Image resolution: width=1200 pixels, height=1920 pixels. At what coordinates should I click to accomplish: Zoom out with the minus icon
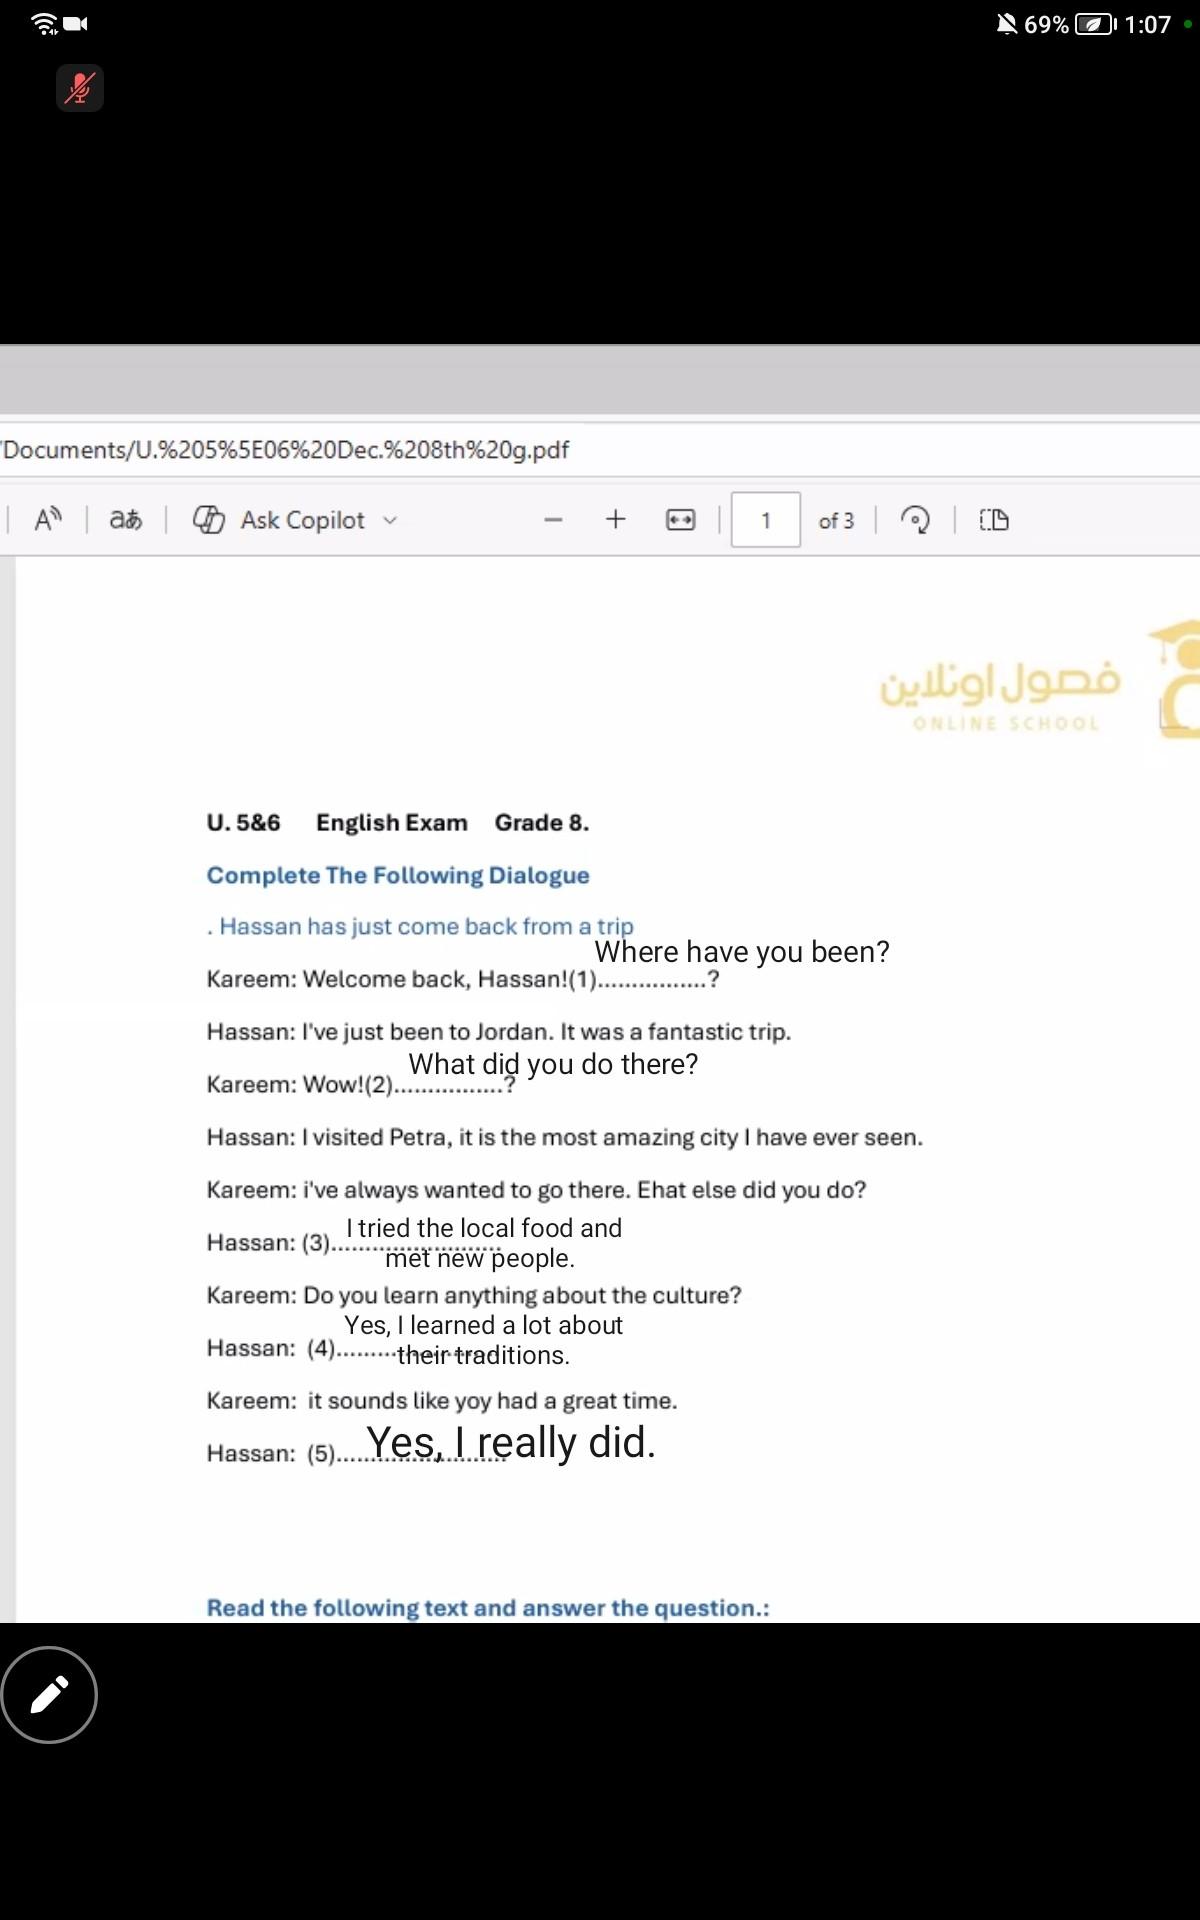click(x=553, y=520)
